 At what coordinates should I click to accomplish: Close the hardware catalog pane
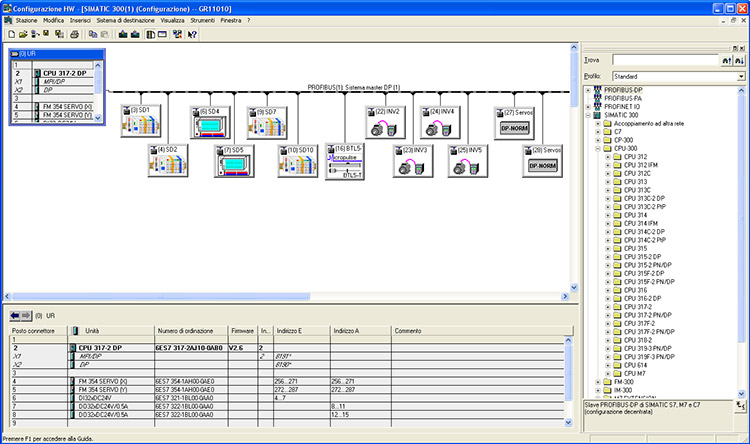tap(742, 48)
